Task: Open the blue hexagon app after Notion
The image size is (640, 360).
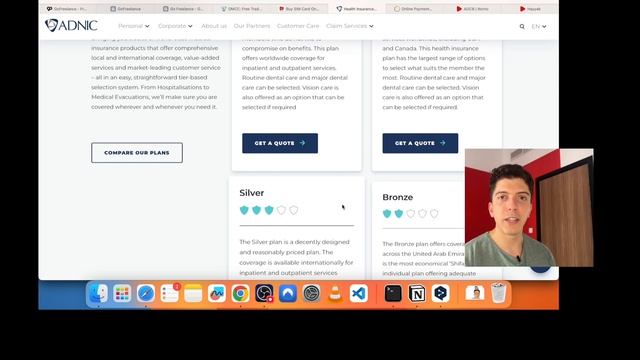Action: [440, 293]
